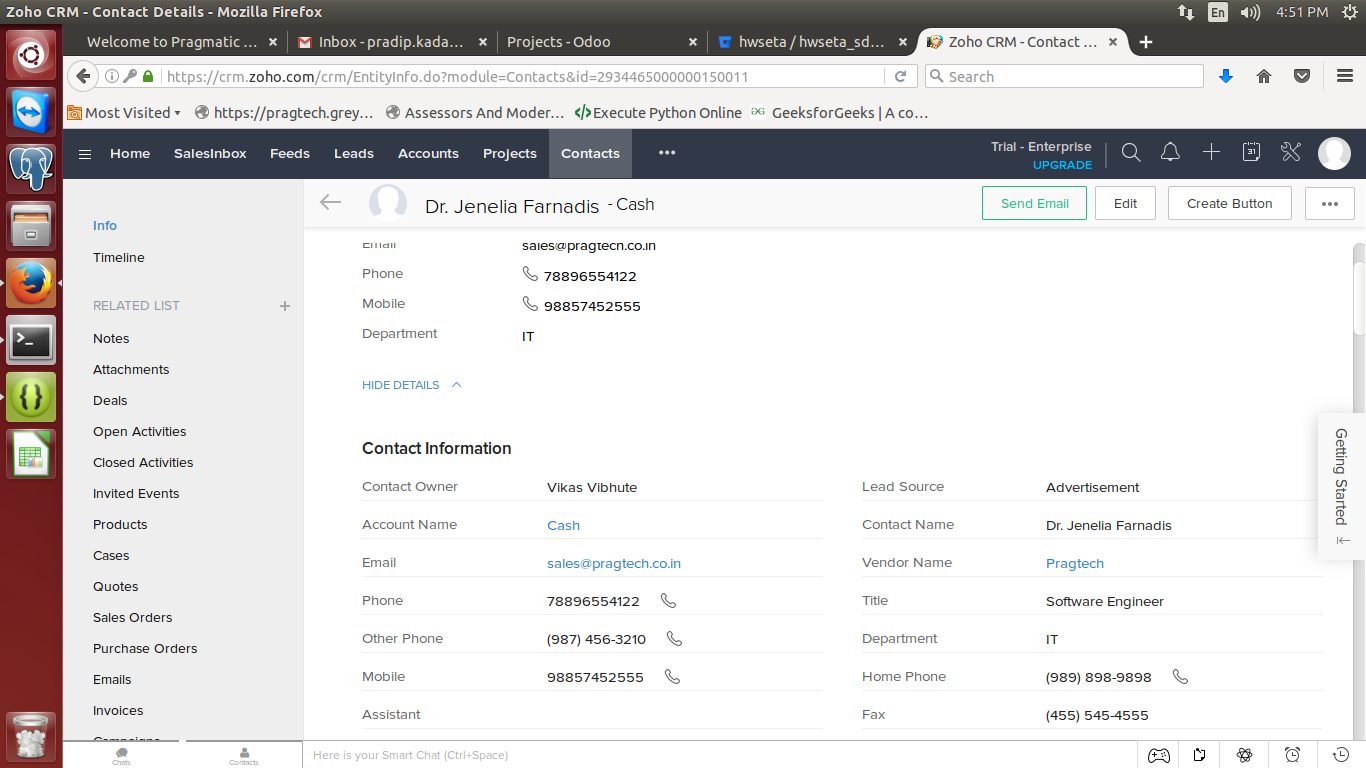
Task: Switch to Inbox Gmail browser tab
Action: point(392,42)
